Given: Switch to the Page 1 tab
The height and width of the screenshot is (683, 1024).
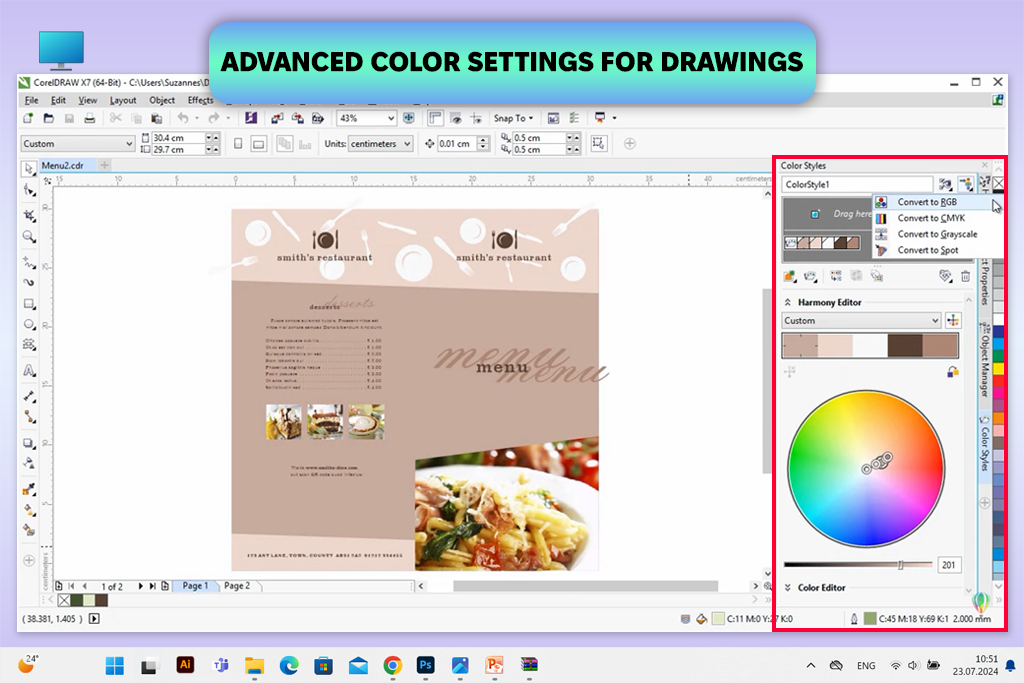Looking at the screenshot, I should 195,586.
